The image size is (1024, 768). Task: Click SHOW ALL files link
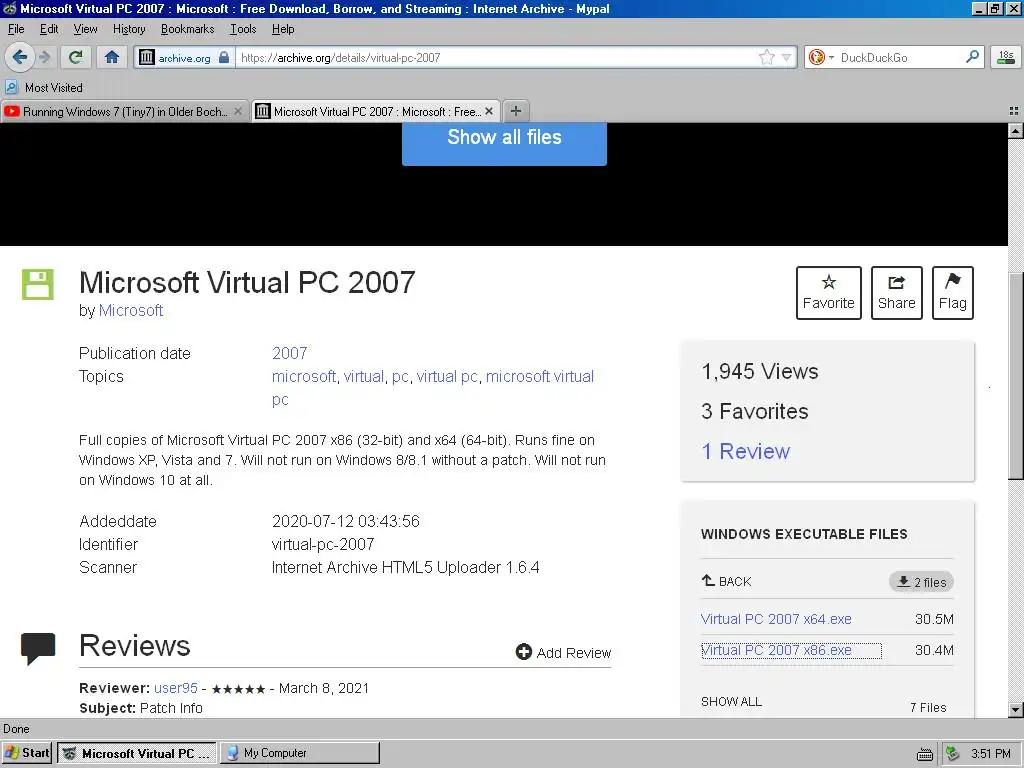coord(731,701)
